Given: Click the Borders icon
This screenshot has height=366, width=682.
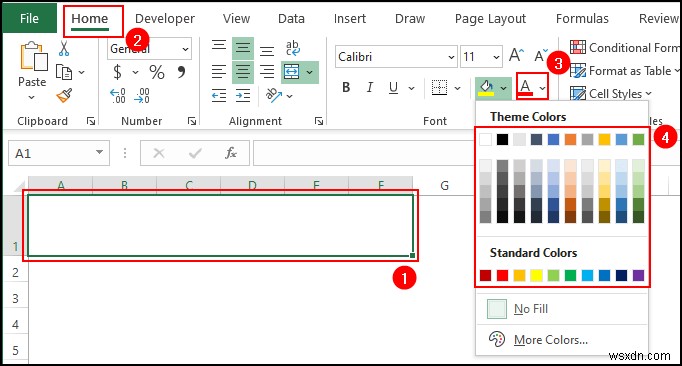Looking at the screenshot, I should click(439, 87).
